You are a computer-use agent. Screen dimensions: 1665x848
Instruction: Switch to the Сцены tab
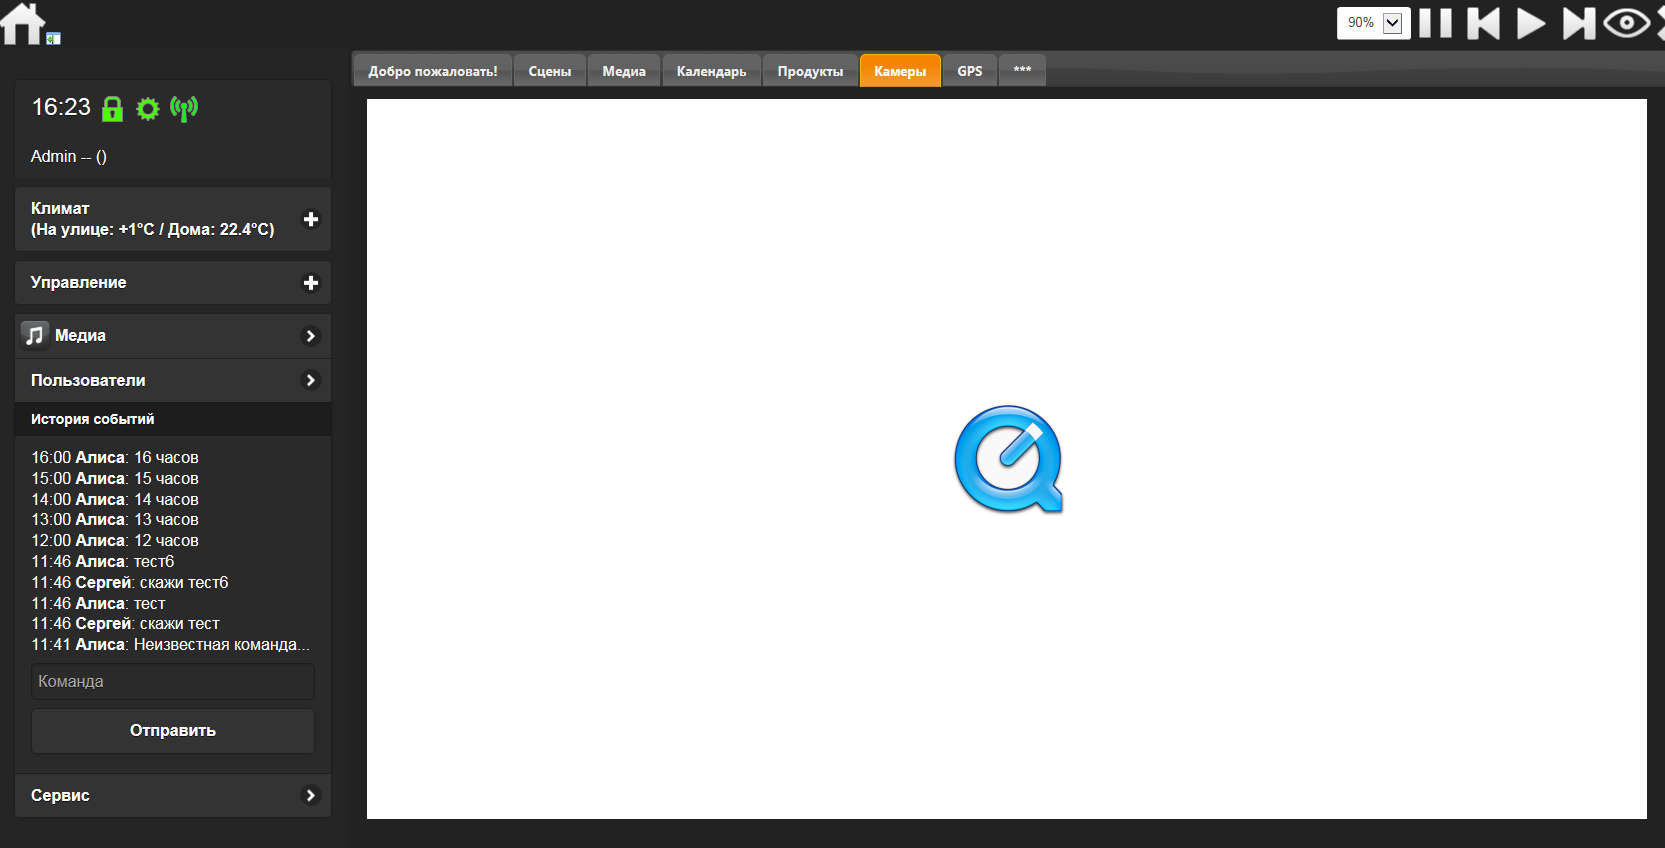[550, 71]
